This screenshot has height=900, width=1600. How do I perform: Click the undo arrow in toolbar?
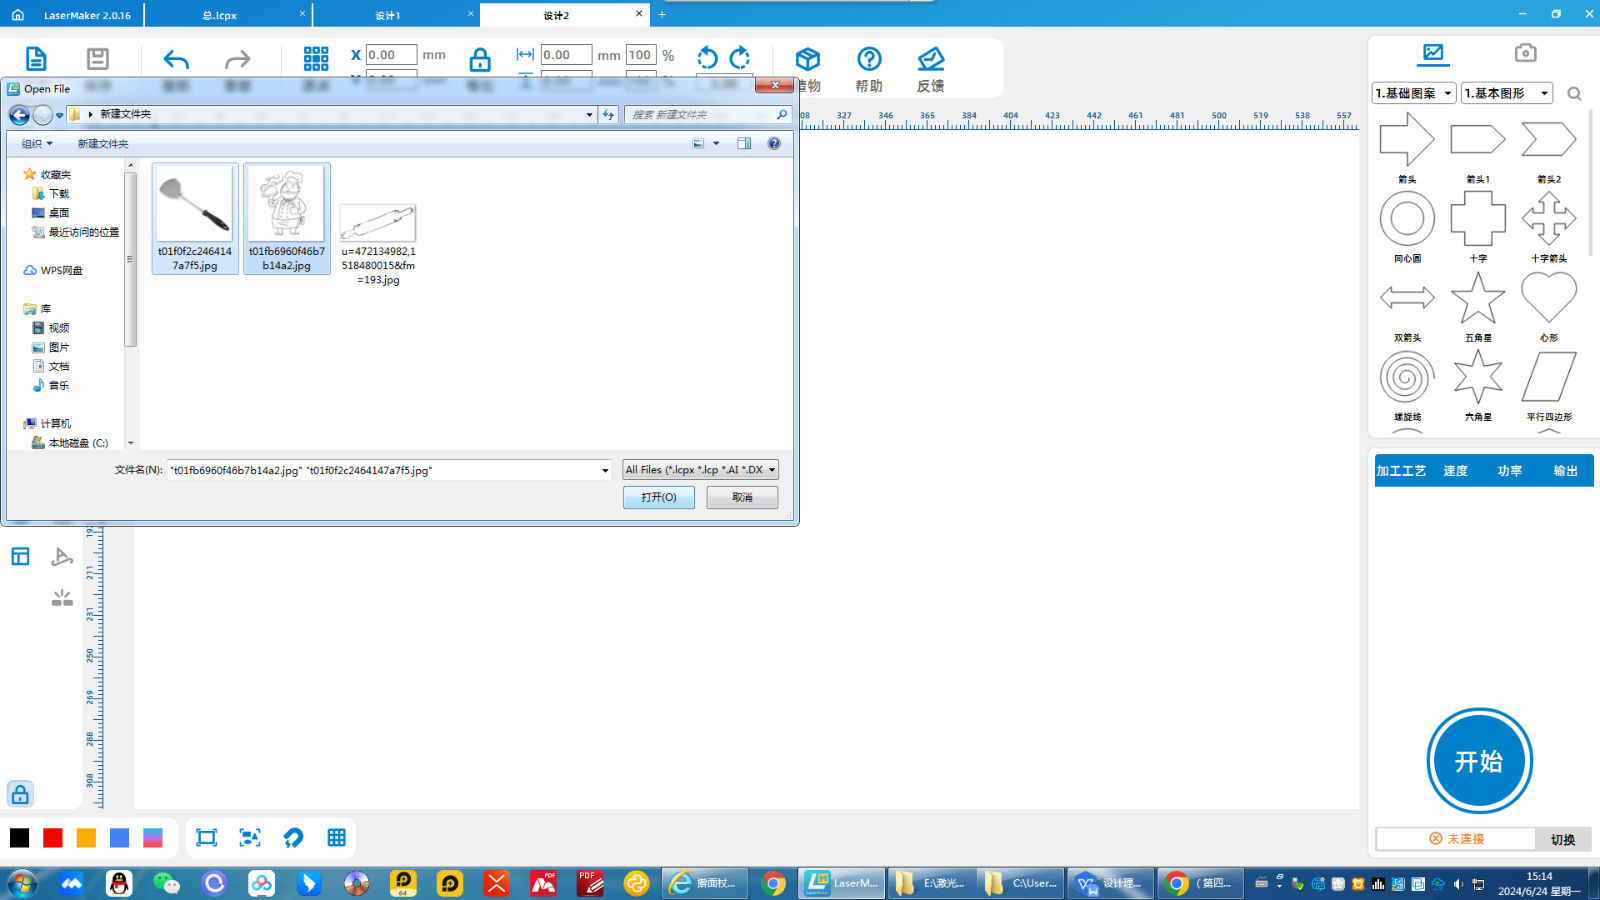pos(176,60)
